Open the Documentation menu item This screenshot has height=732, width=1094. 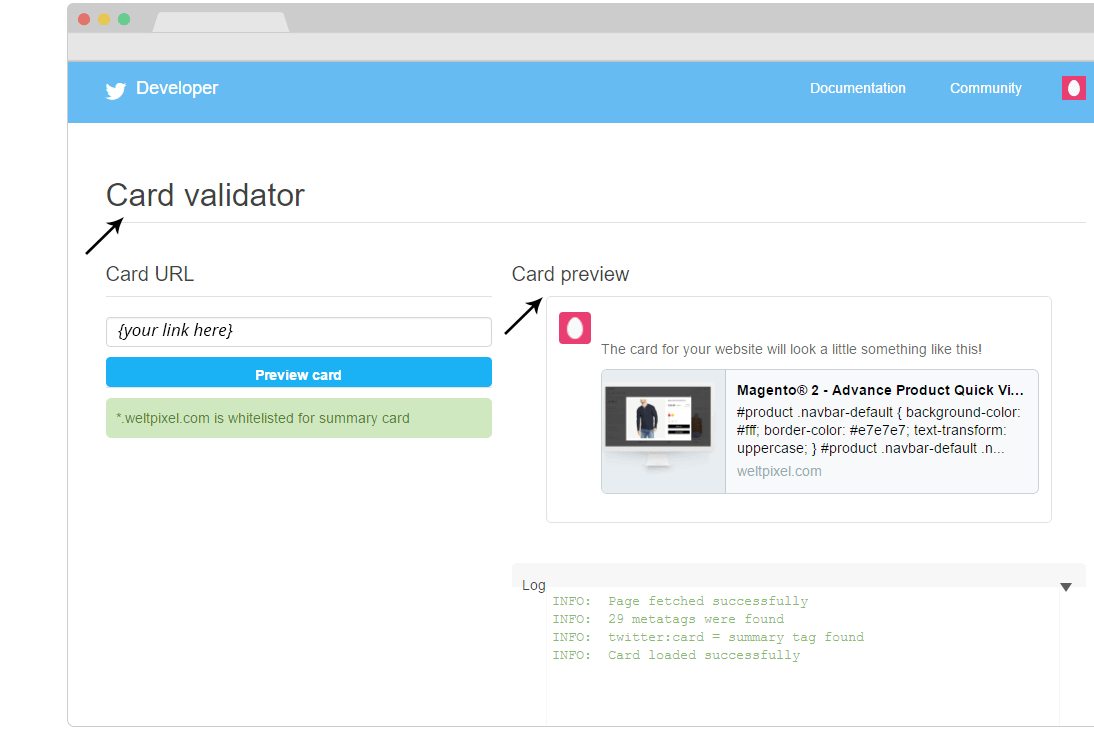tap(857, 88)
